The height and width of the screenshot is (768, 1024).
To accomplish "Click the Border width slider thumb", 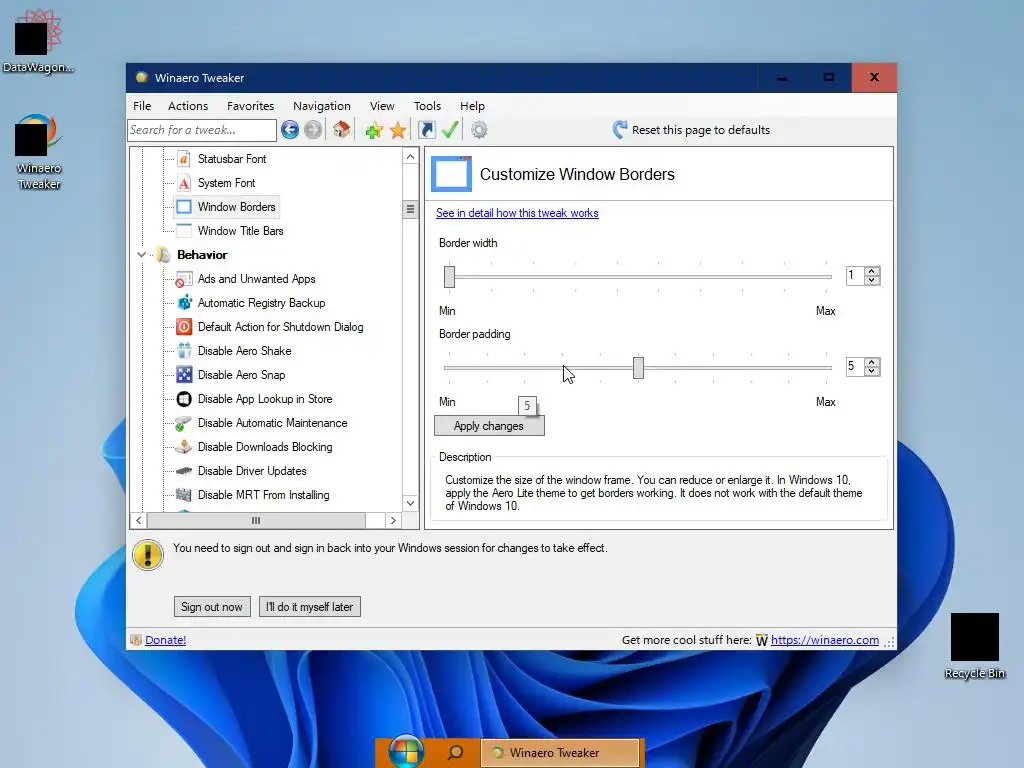I will pyautogui.click(x=449, y=276).
